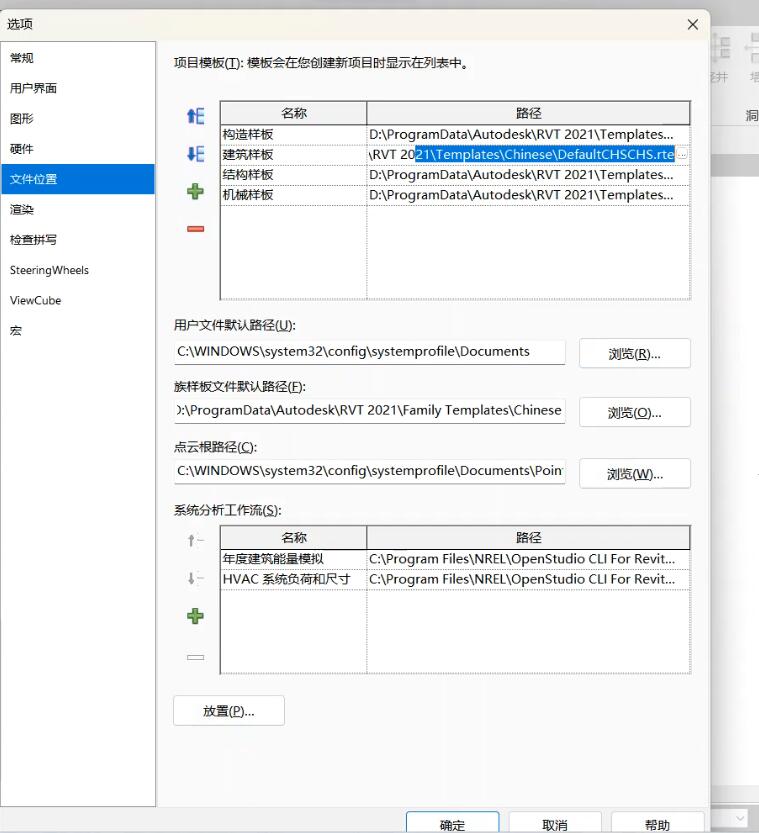This screenshot has width=759, height=833.
Task: Click the grey workflow remove minus icon
Action: [195, 657]
